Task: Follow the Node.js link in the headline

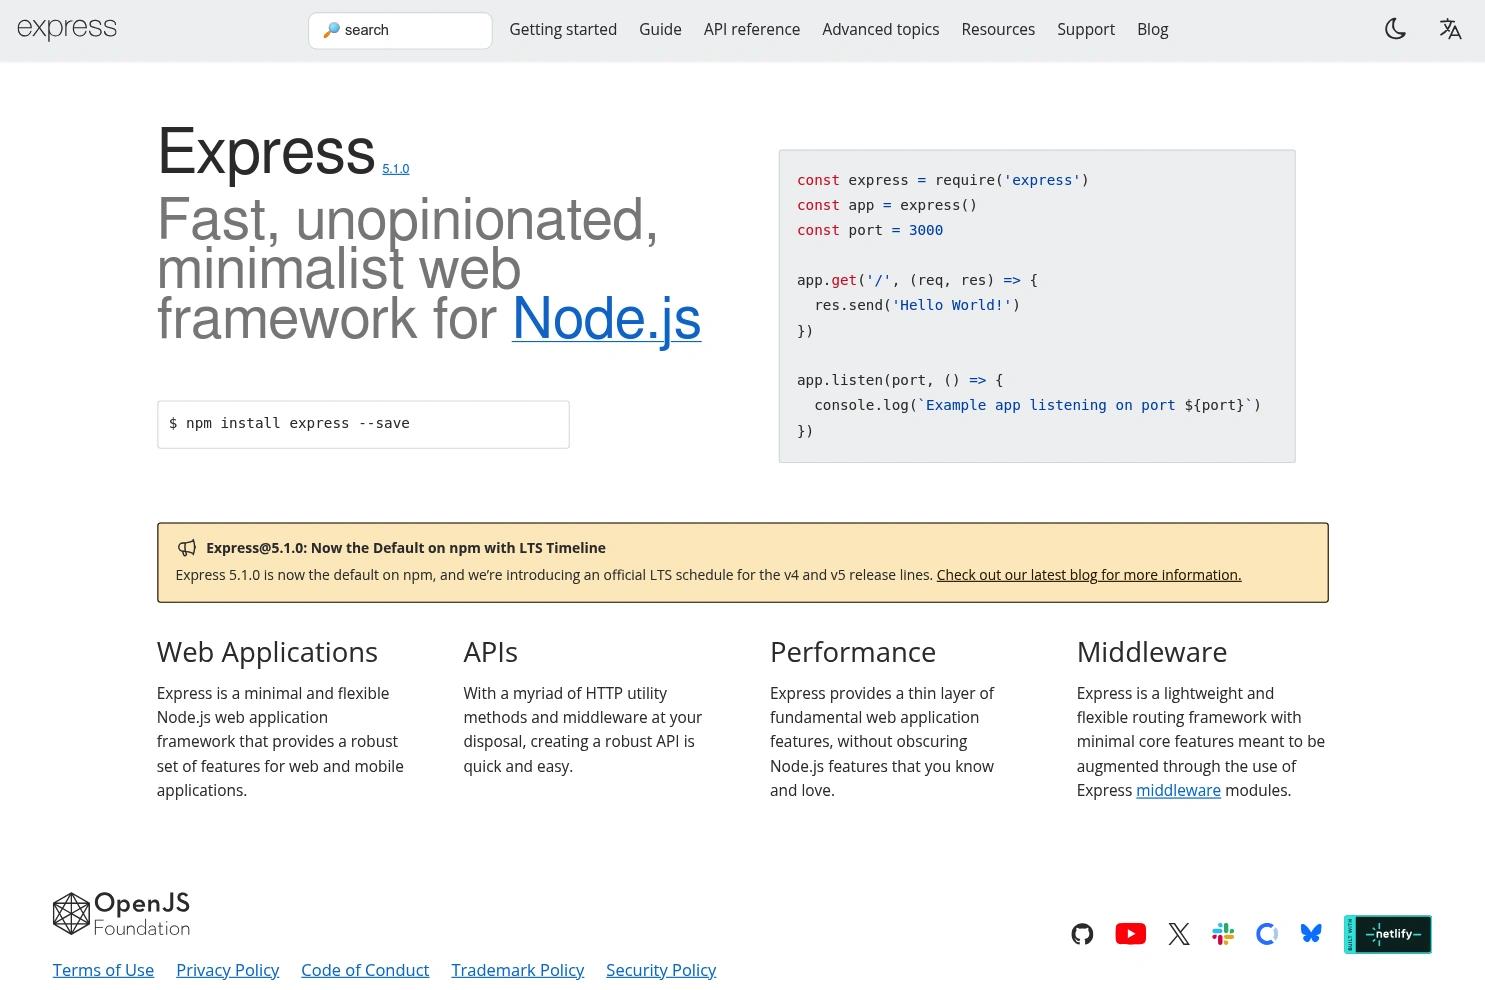Action: [606, 318]
